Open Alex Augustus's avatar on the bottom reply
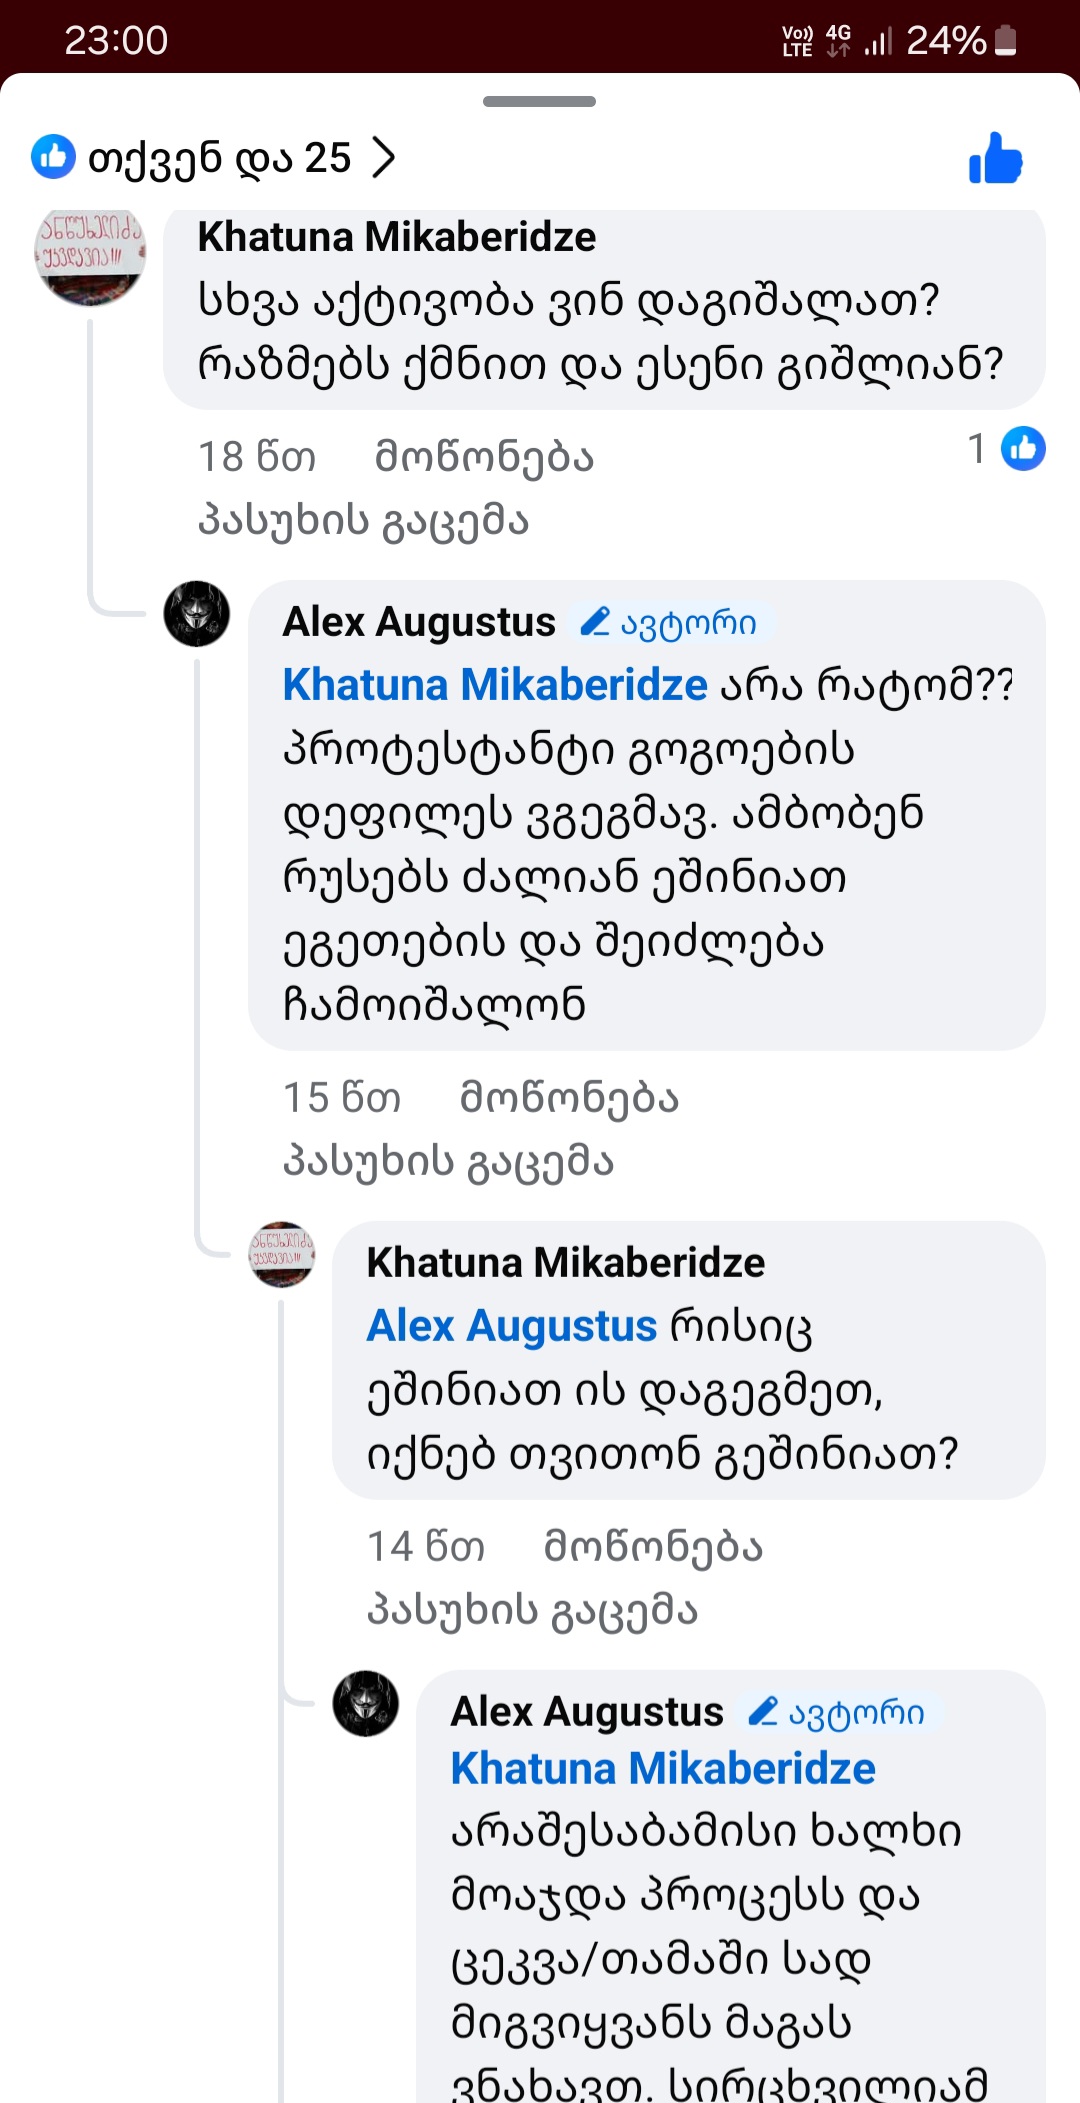 click(365, 1703)
